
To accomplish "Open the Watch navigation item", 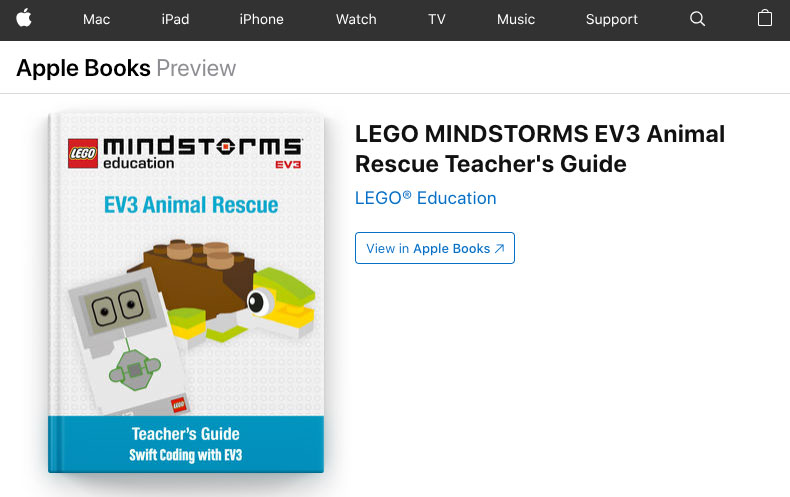I will click(x=356, y=19).
